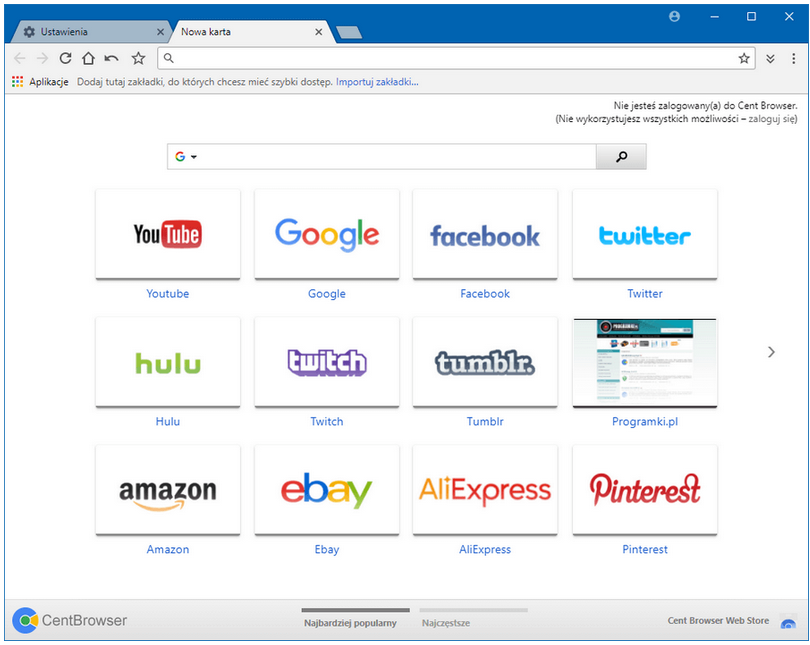810x645 pixels.
Task: Open the Aplikacje apps shortcut
Action: point(40,82)
